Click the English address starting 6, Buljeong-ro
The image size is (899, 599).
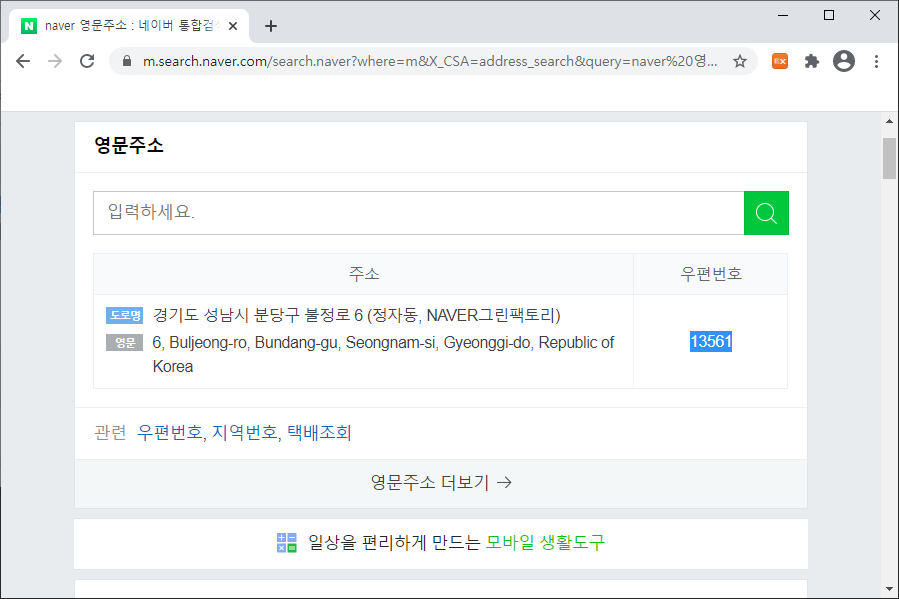(383, 354)
